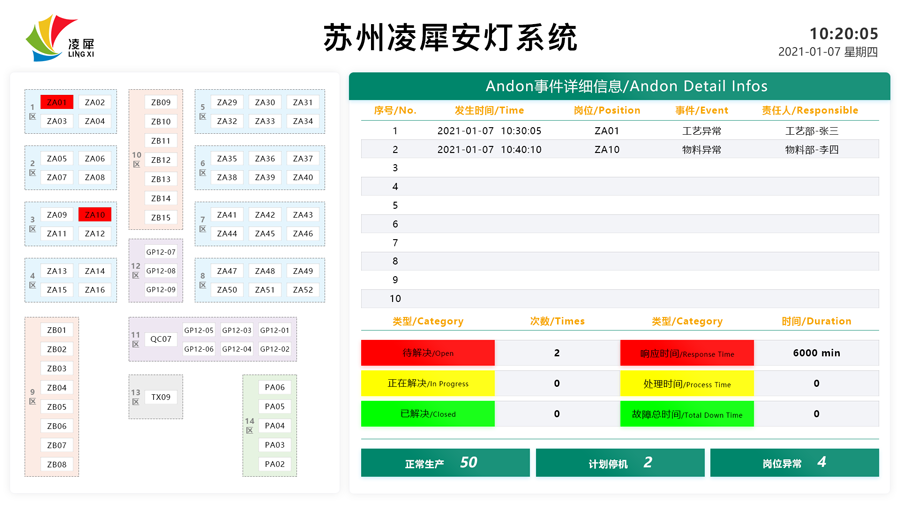Viewport: 900px width, 506px height.
Task: Click the 岗位异常 4 summary button
Action: pos(794,463)
